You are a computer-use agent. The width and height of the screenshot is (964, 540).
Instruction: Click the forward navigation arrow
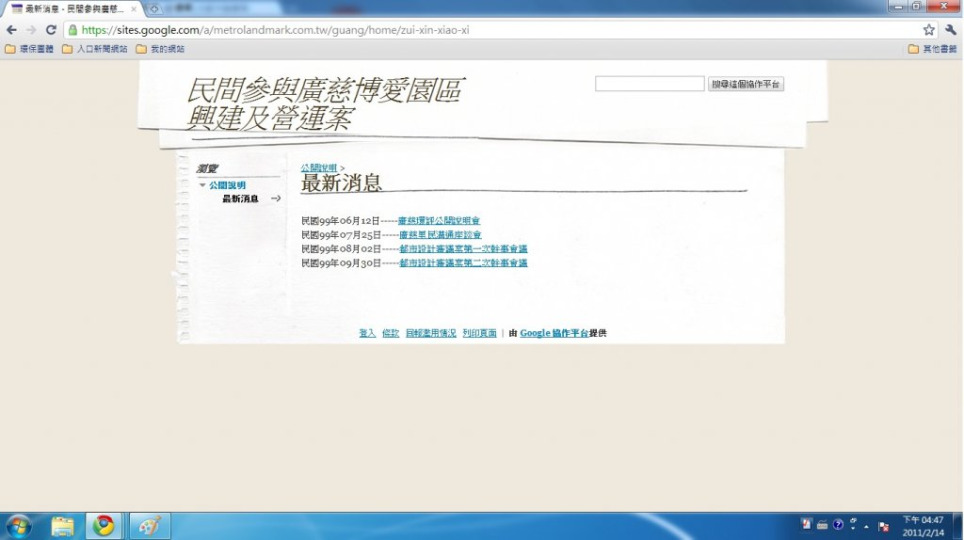(x=30, y=30)
